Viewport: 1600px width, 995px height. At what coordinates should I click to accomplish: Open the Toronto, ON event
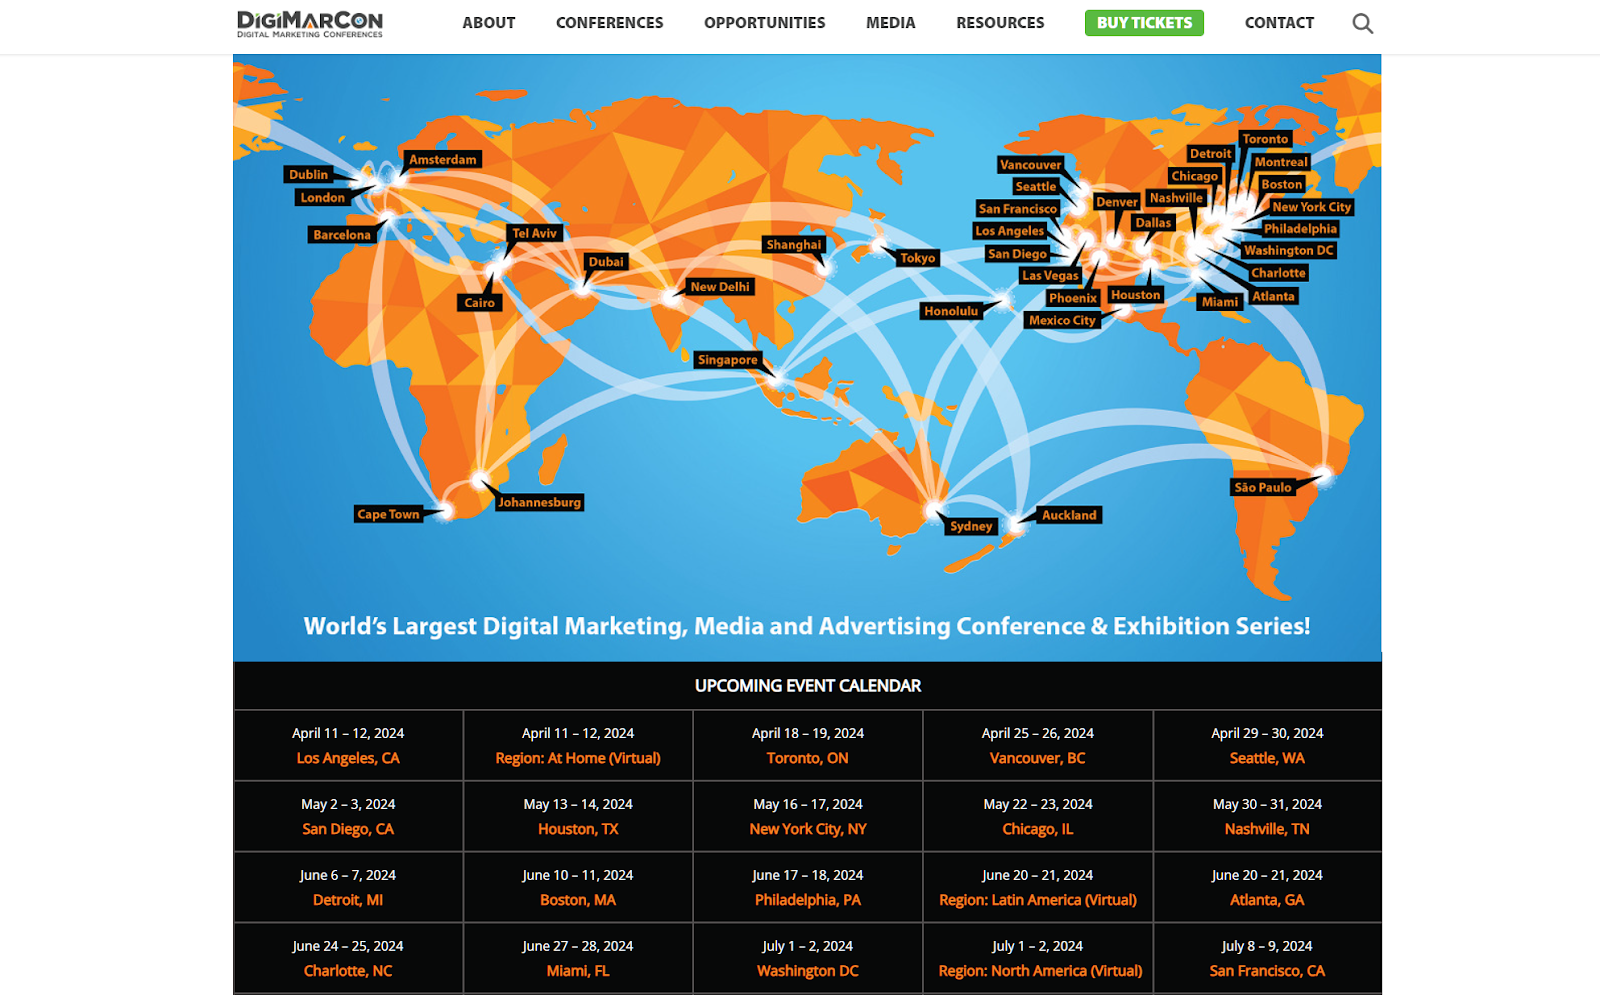[x=807, y=758]
